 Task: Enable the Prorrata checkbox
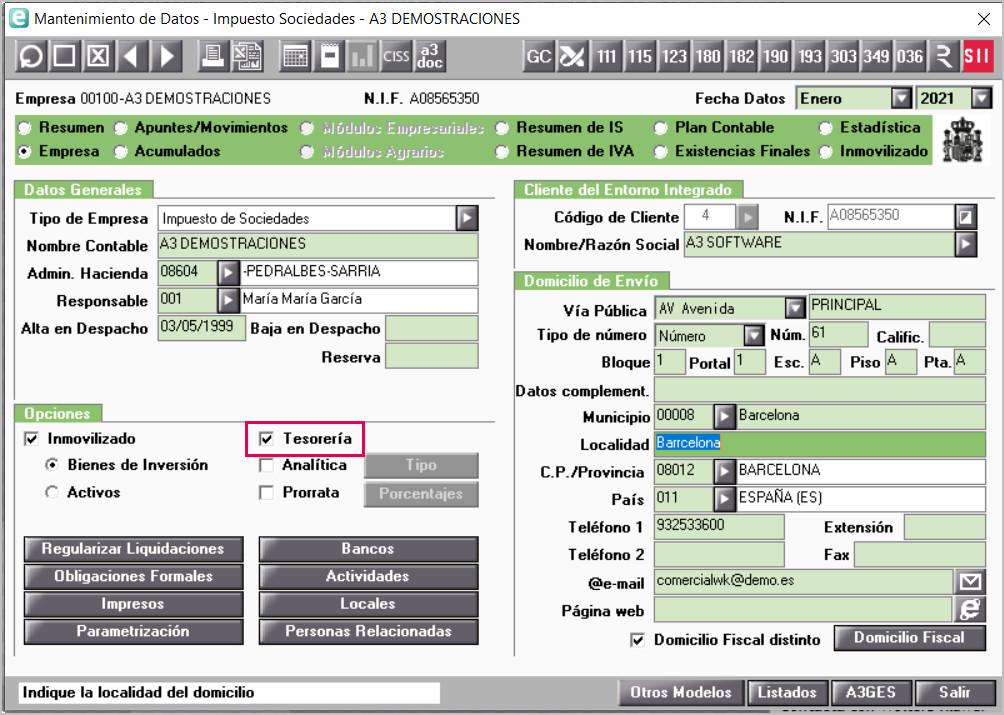[266, 493]
